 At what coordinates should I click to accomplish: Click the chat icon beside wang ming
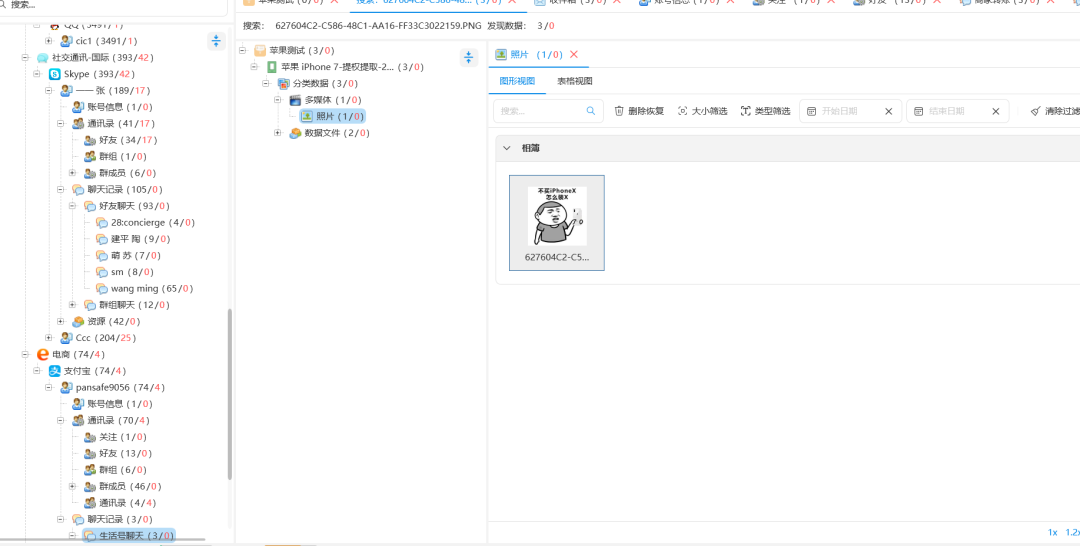102,288
